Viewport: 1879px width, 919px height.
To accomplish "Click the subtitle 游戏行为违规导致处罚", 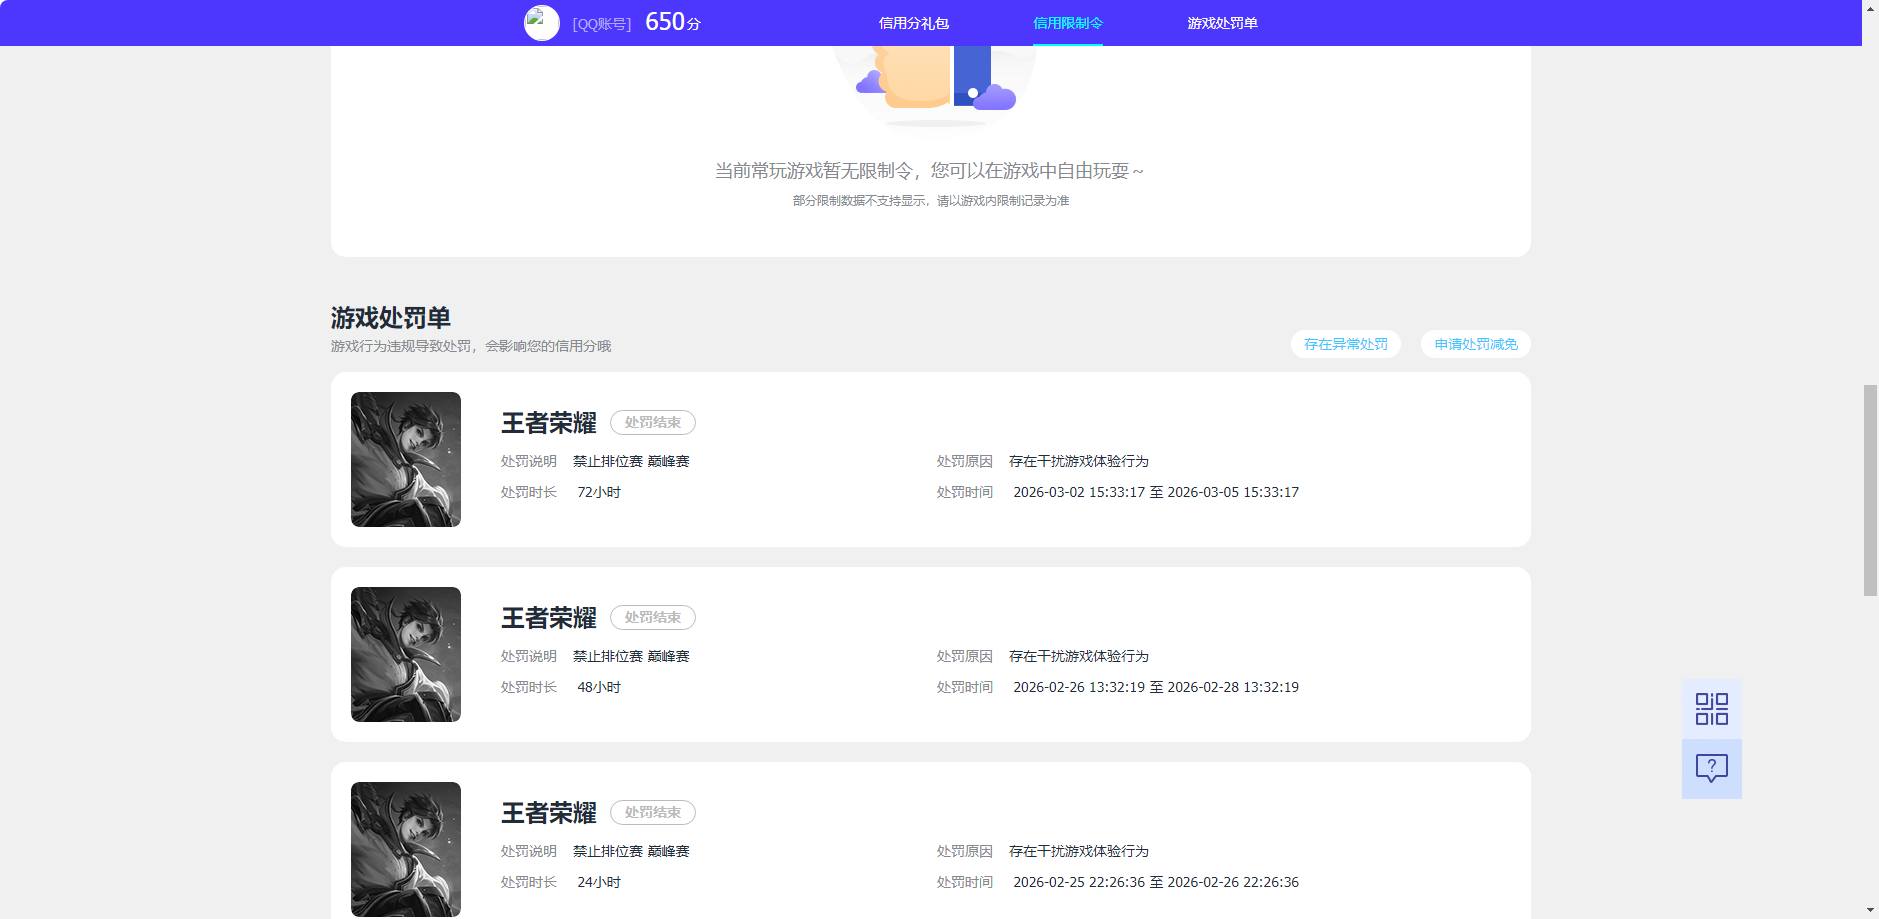I will pos(401,346).
